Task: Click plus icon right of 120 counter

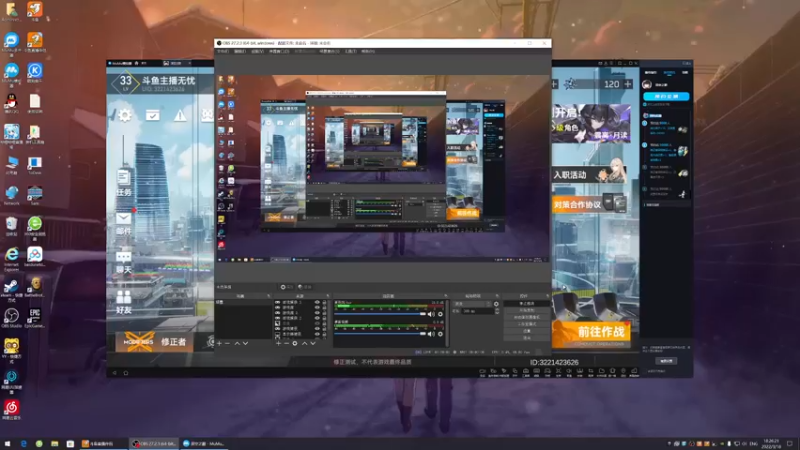Action: 628,84
